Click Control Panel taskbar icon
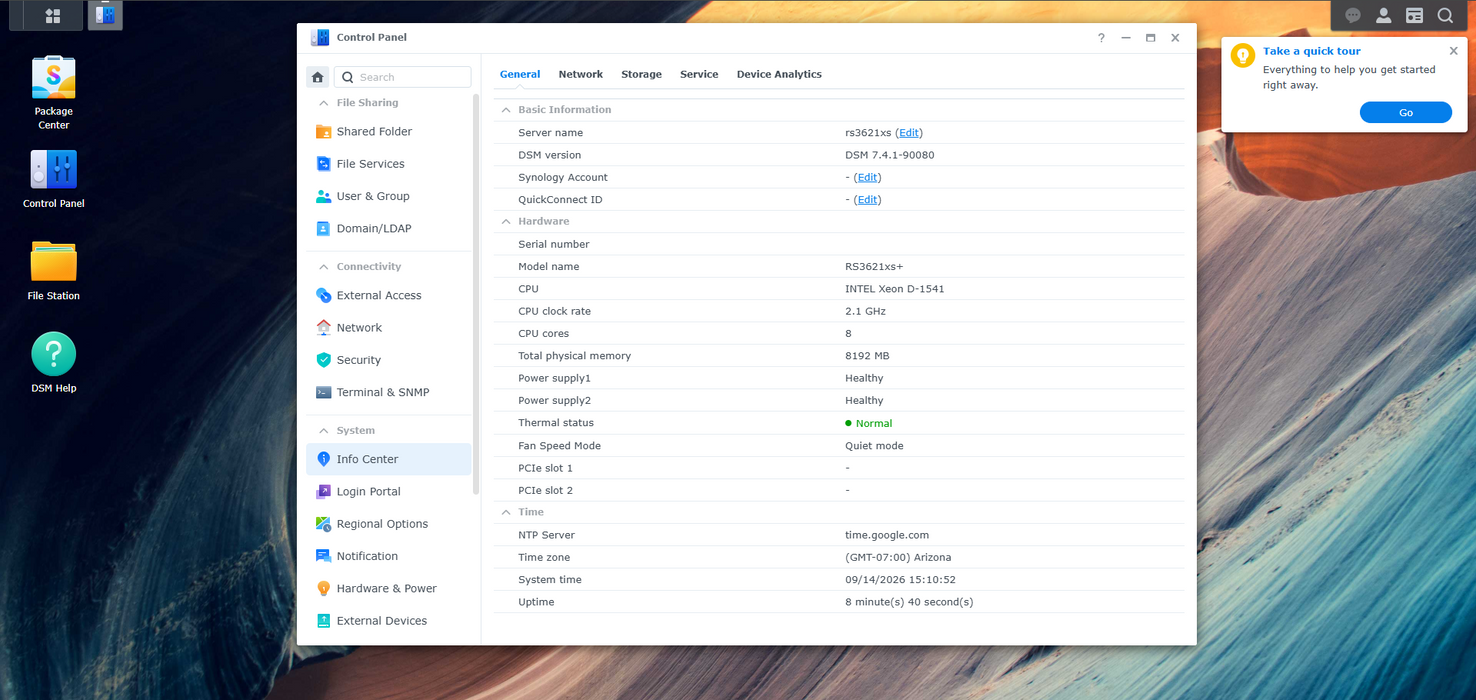 (105, 15)
